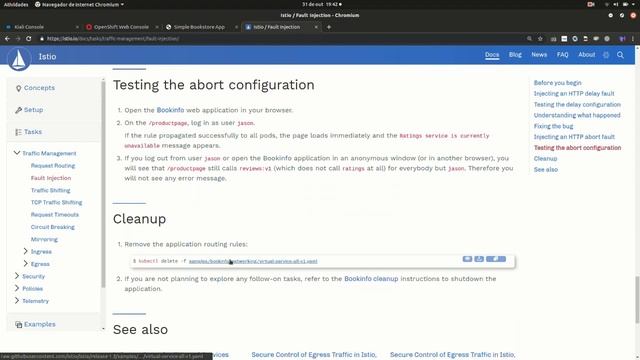Select the Docs item in Istio header
The height and width of the screenshot is (360, 640).
[x=492, y=55]
